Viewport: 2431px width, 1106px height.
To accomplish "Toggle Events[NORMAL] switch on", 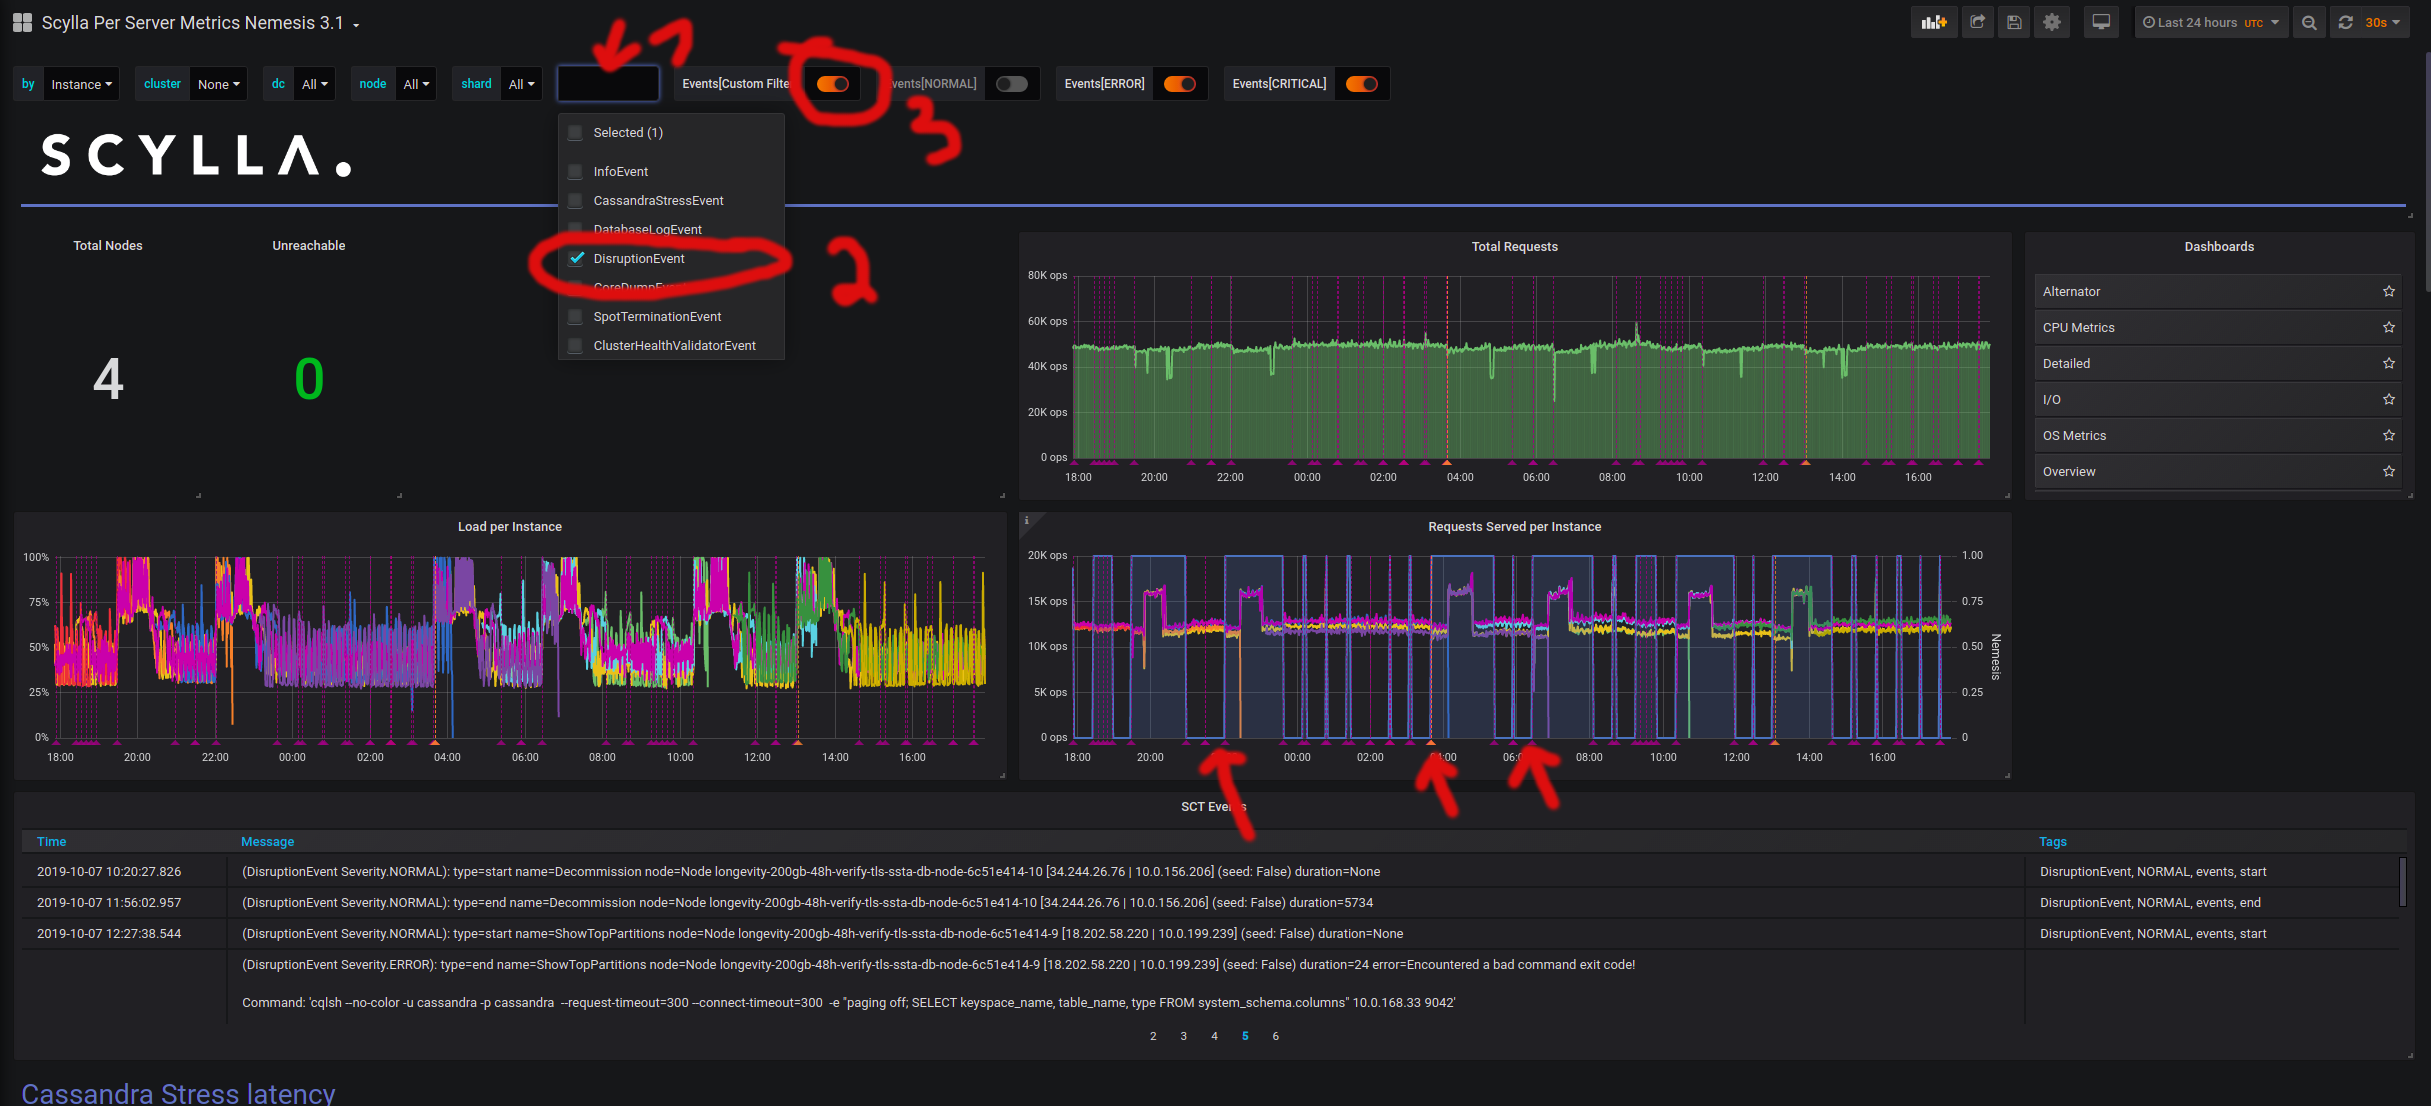I will coord(1012,84).
